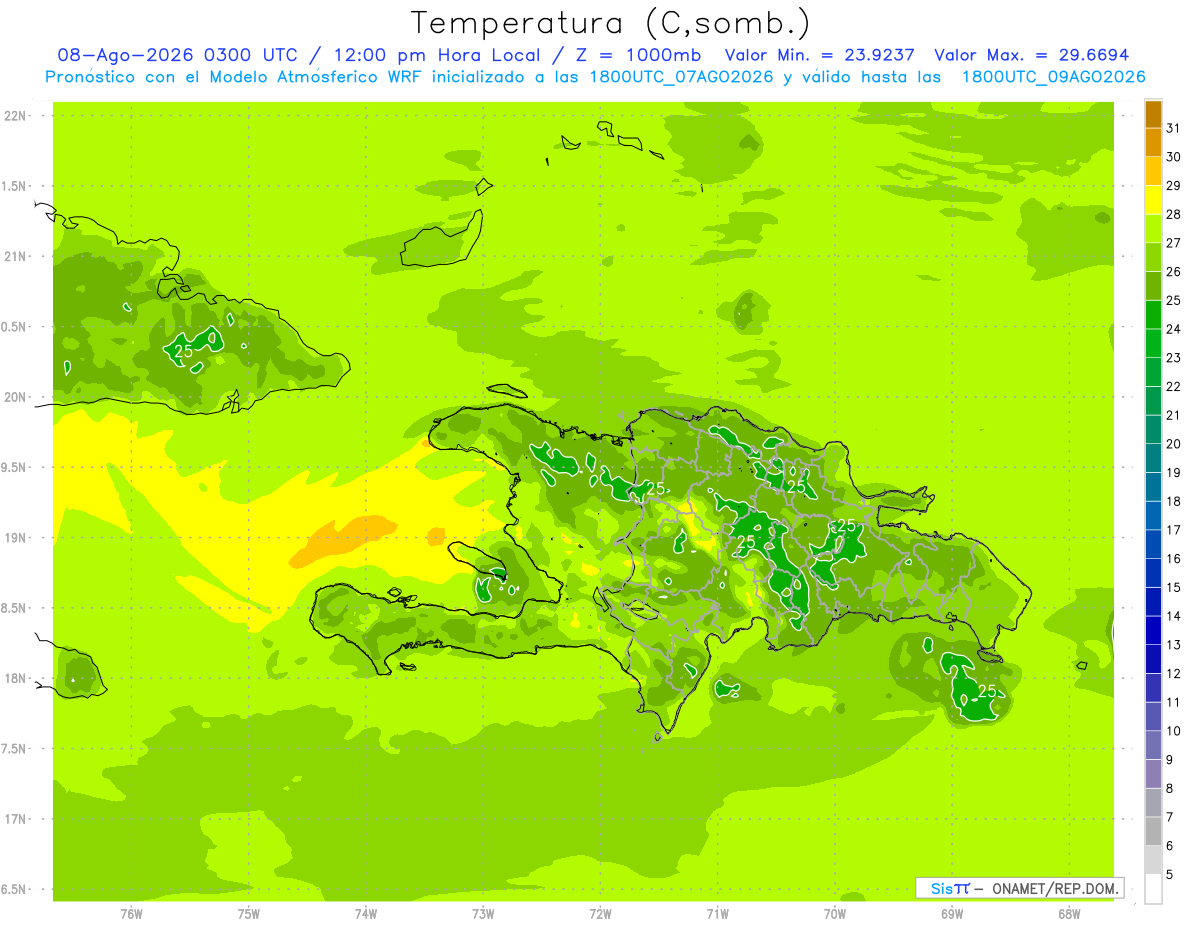
Task: Click the '19N' latitude label
Action: [15, 538]
